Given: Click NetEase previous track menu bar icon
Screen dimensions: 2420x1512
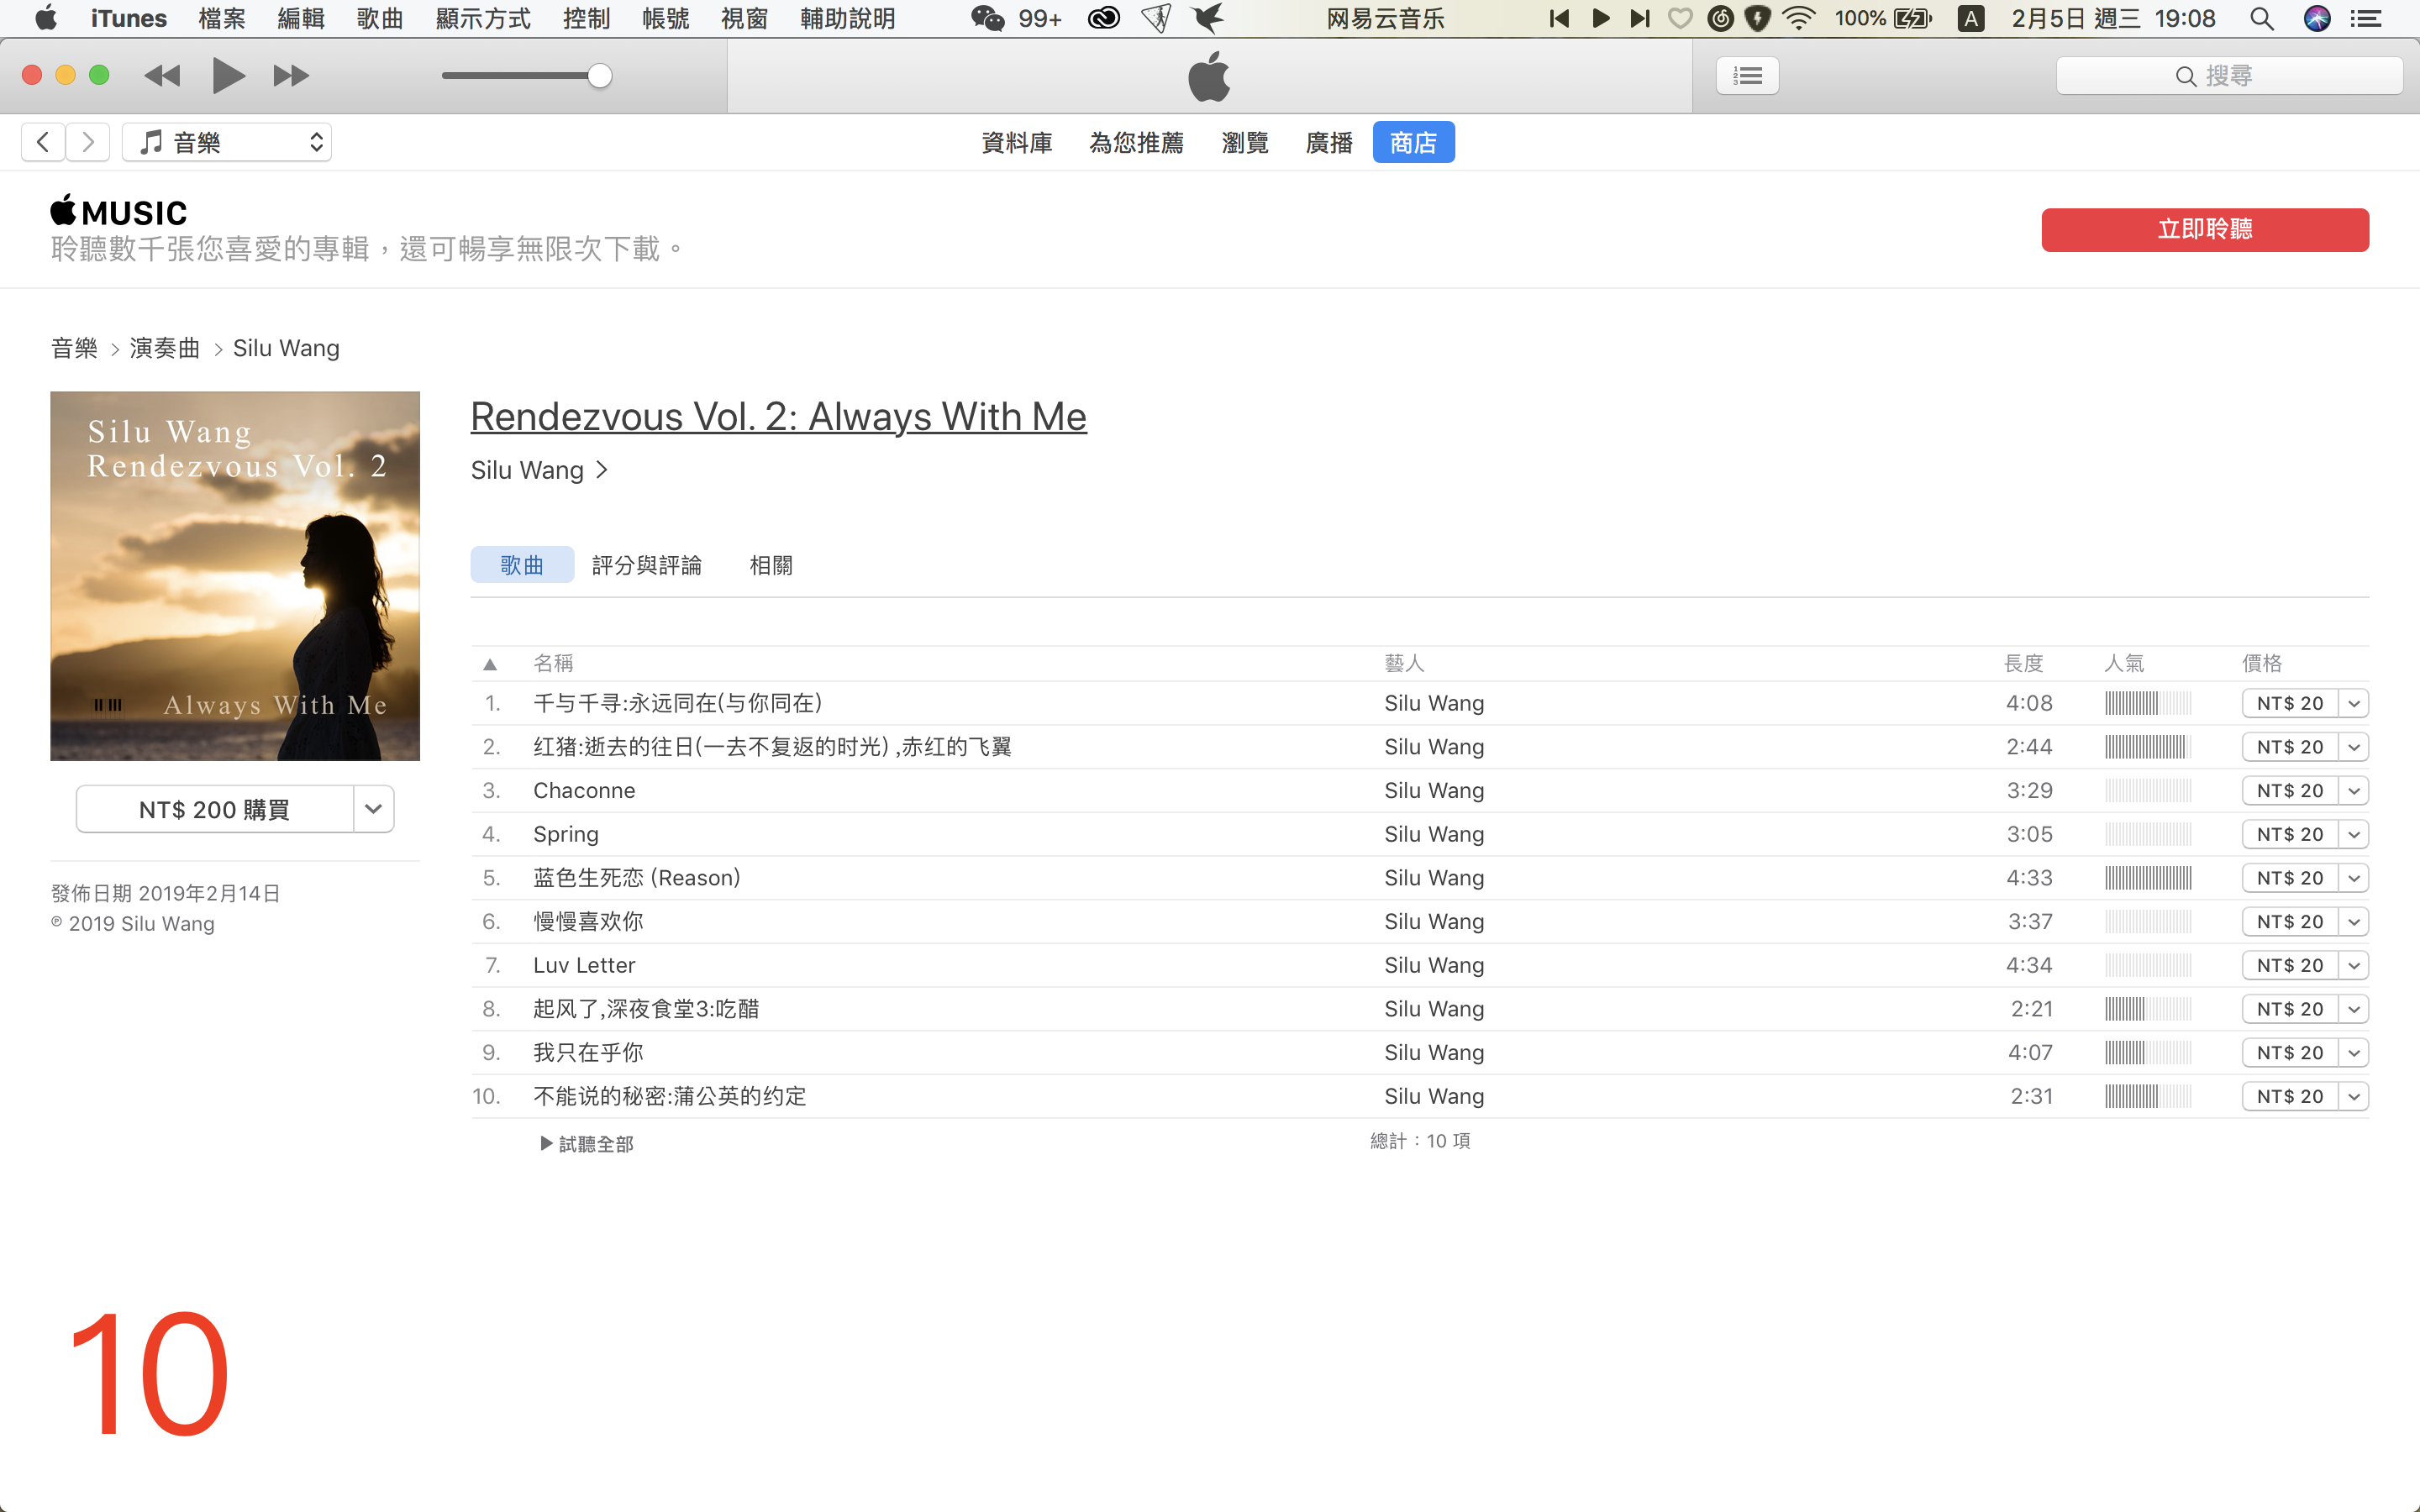Looking at the screenshot, I should (x=1559, y=18).
